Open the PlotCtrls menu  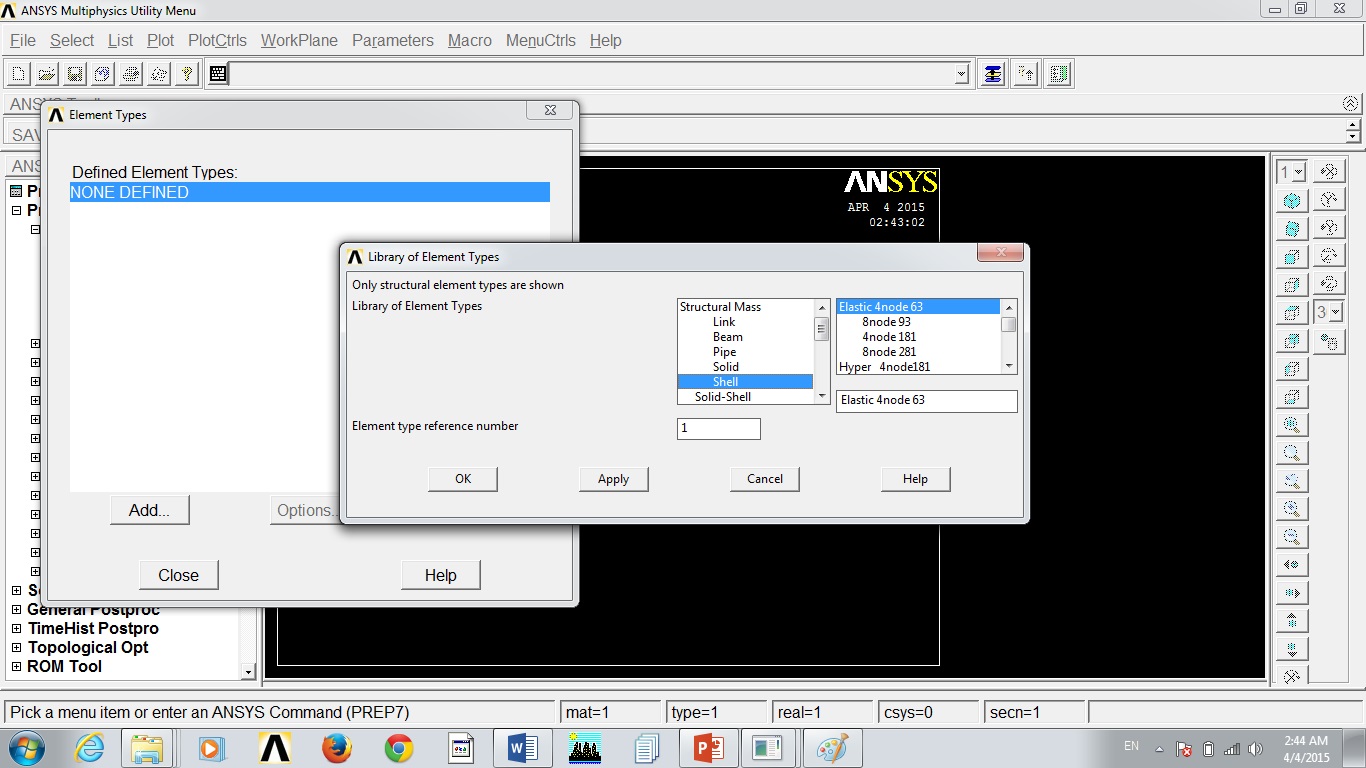click(x=217, y=40)
